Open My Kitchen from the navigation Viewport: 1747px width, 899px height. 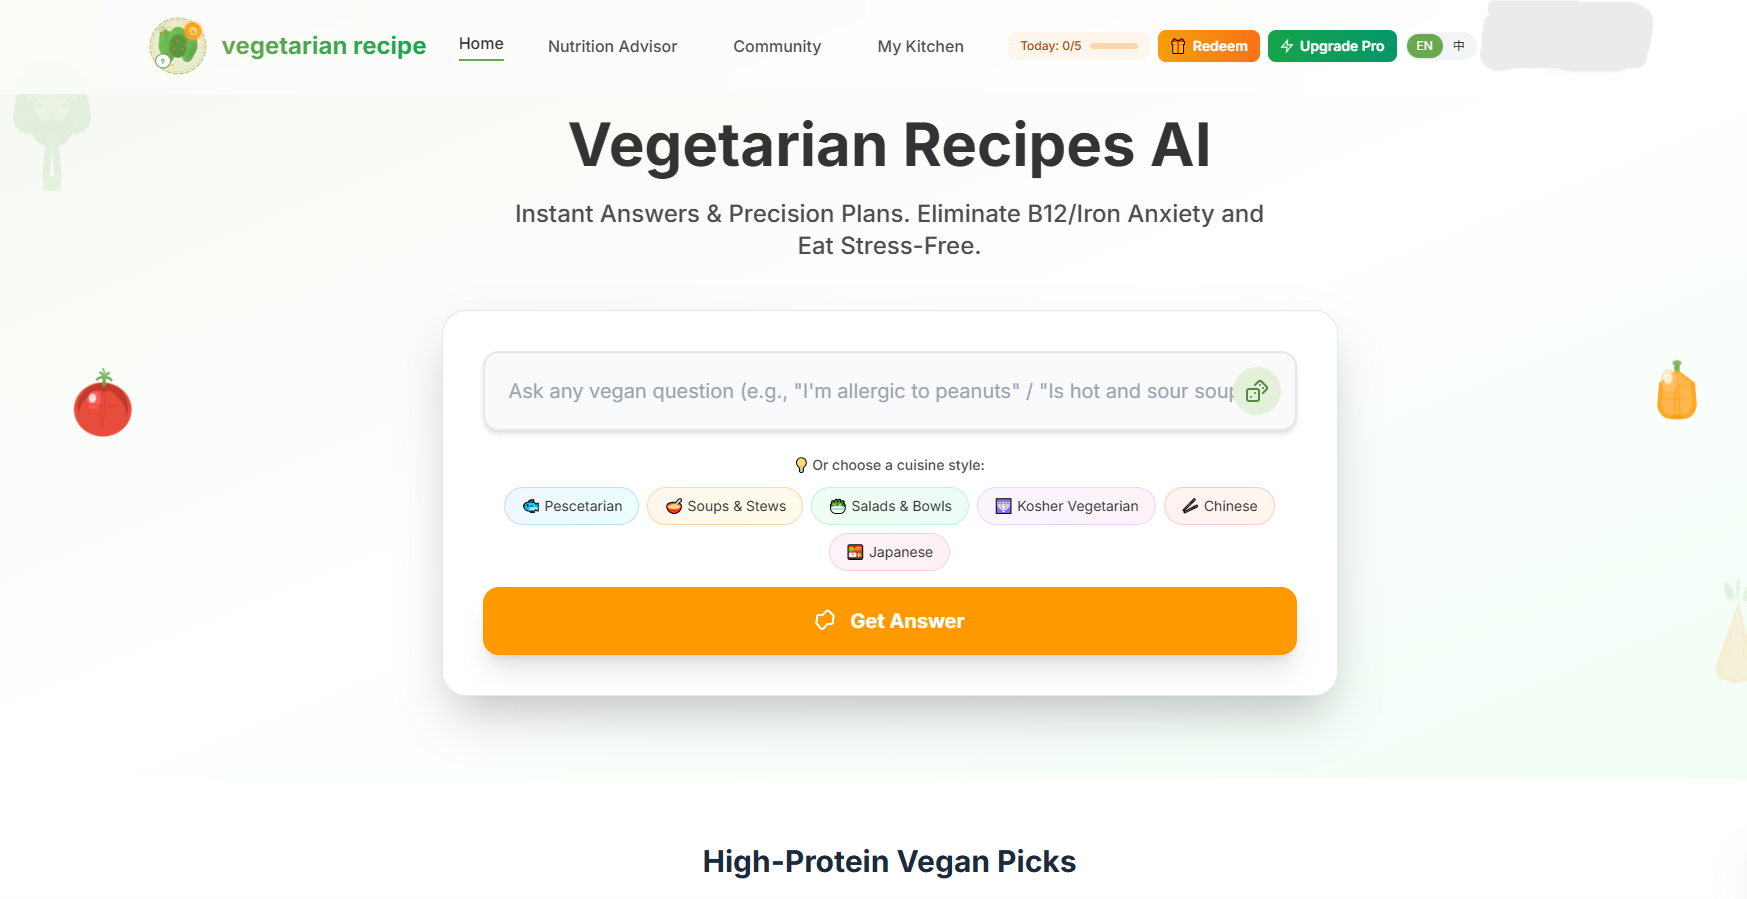(920, 46)
